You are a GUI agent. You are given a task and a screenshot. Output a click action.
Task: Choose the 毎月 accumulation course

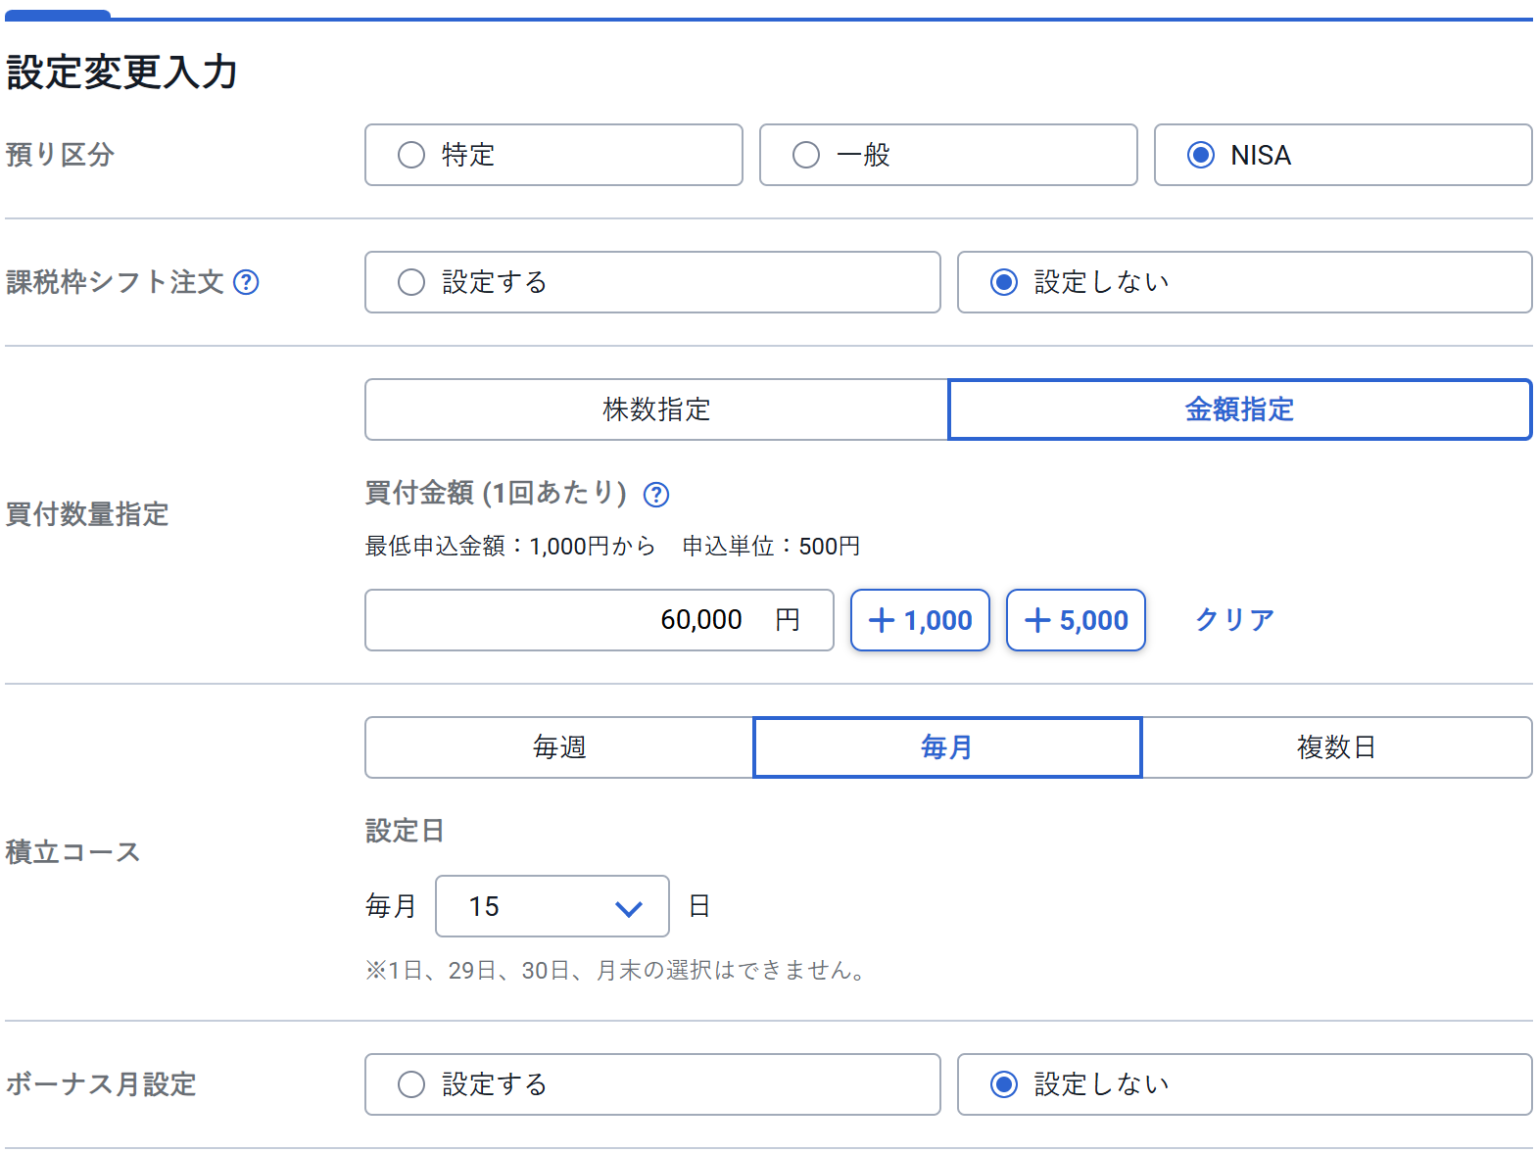coord(947,747)
